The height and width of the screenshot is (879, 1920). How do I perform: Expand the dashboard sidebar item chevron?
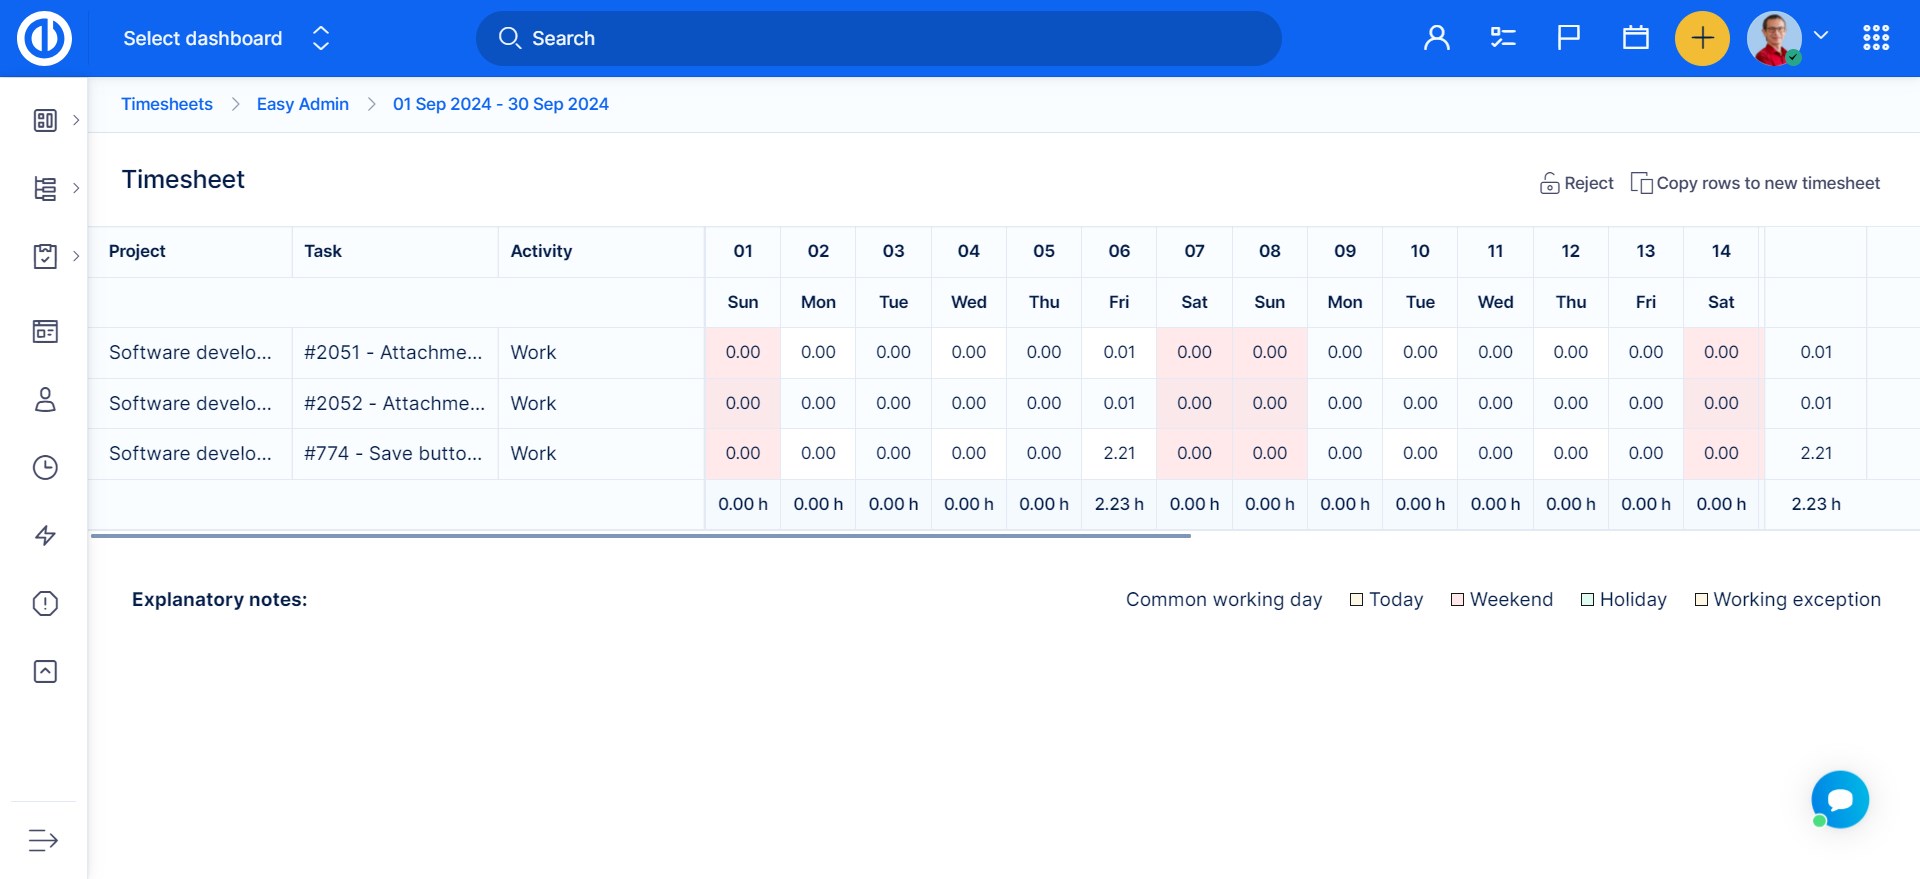[x=76, y=120]
